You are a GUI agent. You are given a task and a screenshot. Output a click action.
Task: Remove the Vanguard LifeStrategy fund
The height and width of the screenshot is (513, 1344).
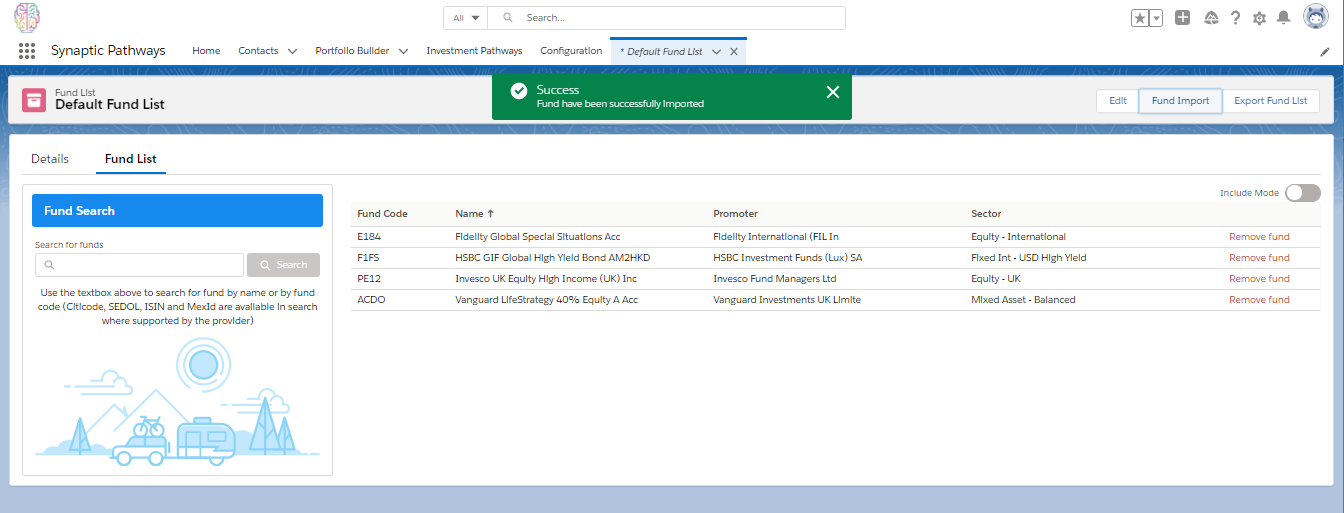coord(1258,300)
